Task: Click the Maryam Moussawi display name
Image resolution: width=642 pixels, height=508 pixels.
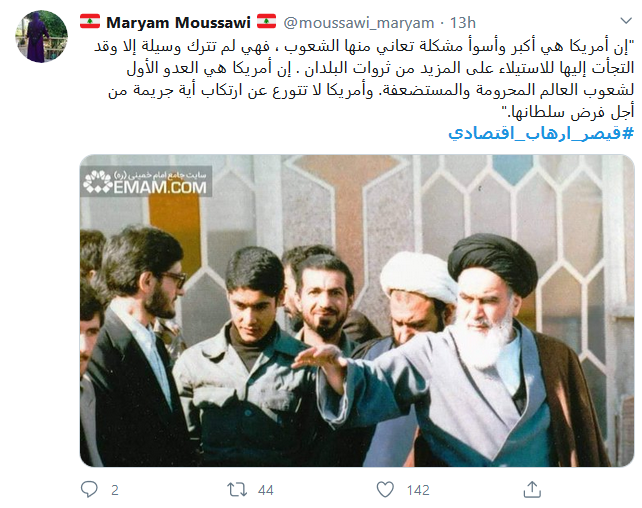Action: [x=178, y=22]
